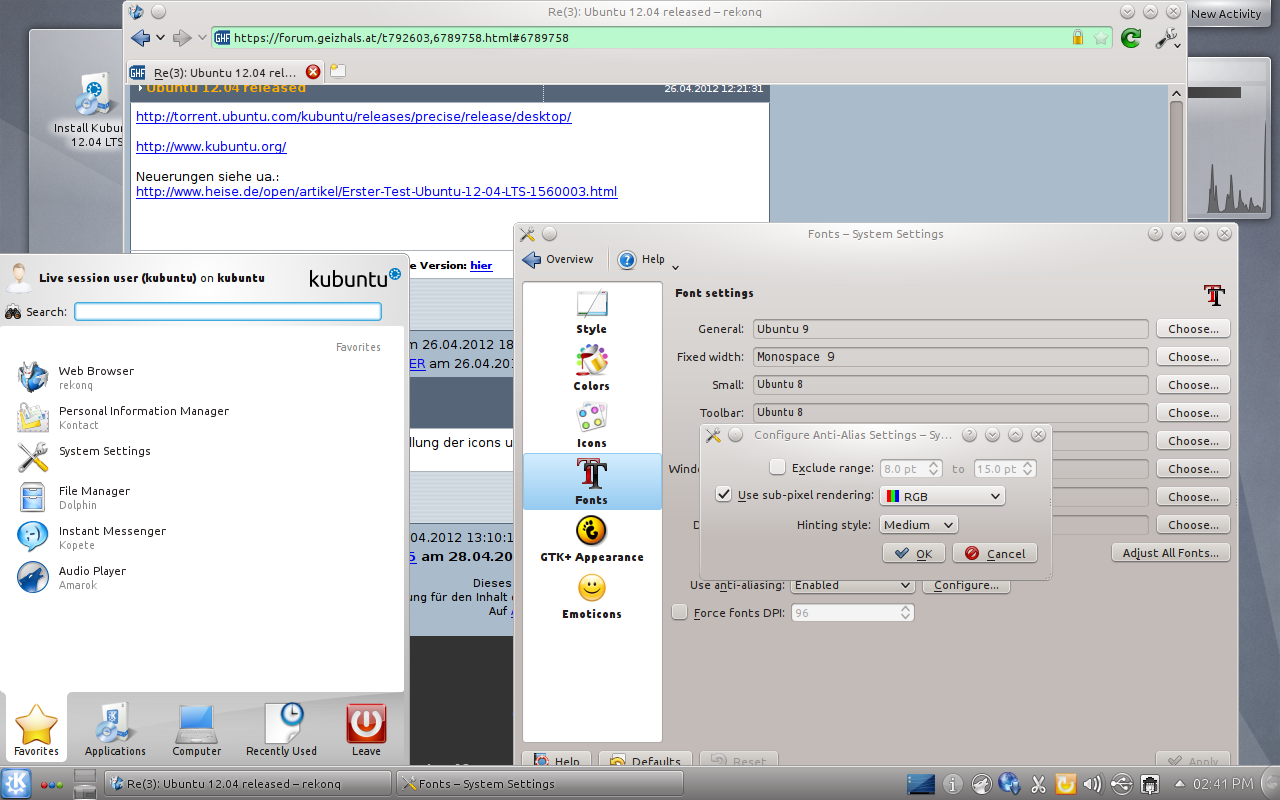Cancel the anti-alias settings dialog
1280x800 pixels.
click(x=995, y=553)
